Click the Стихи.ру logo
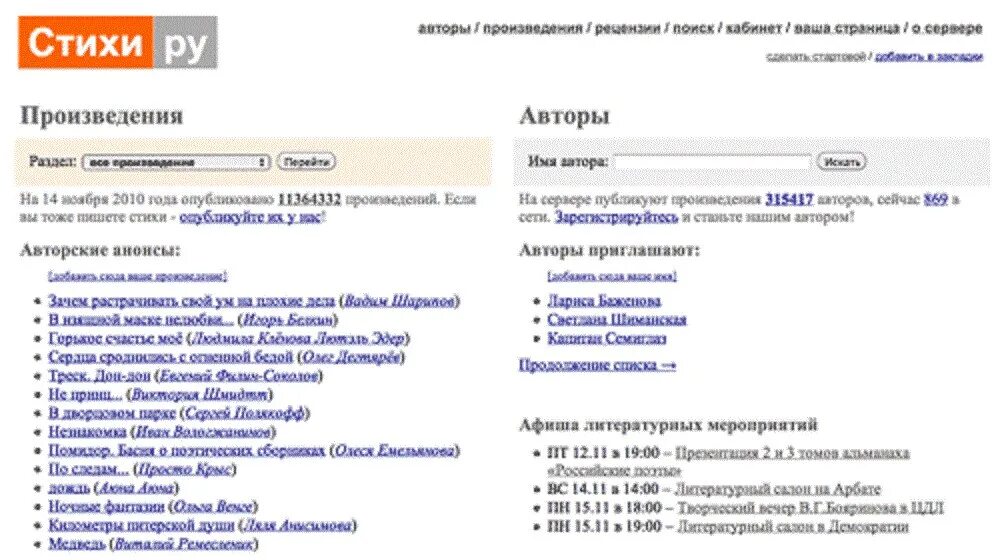Image resolution: width=1000 pixels, height=560 pixels. 118,42
